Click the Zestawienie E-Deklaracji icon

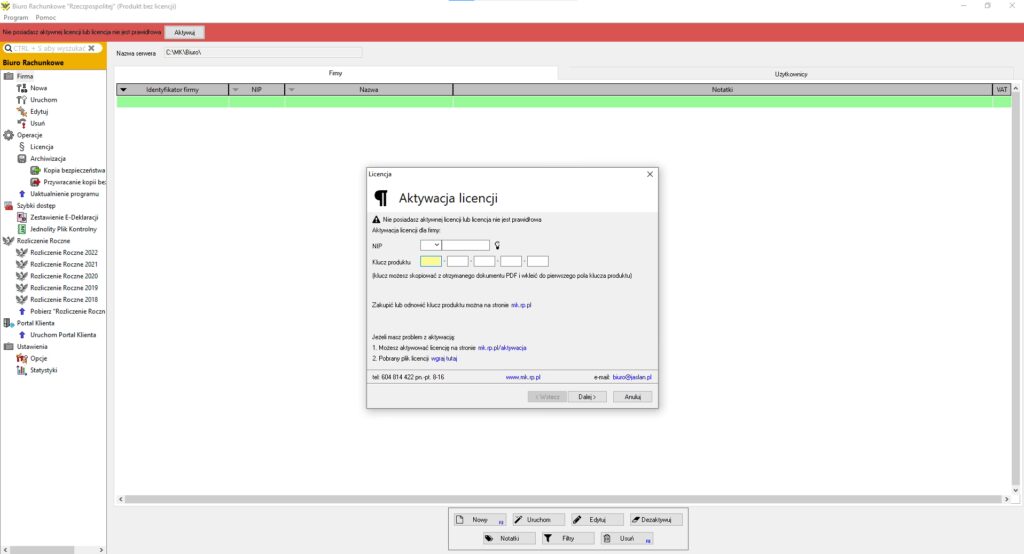[22, 217]
